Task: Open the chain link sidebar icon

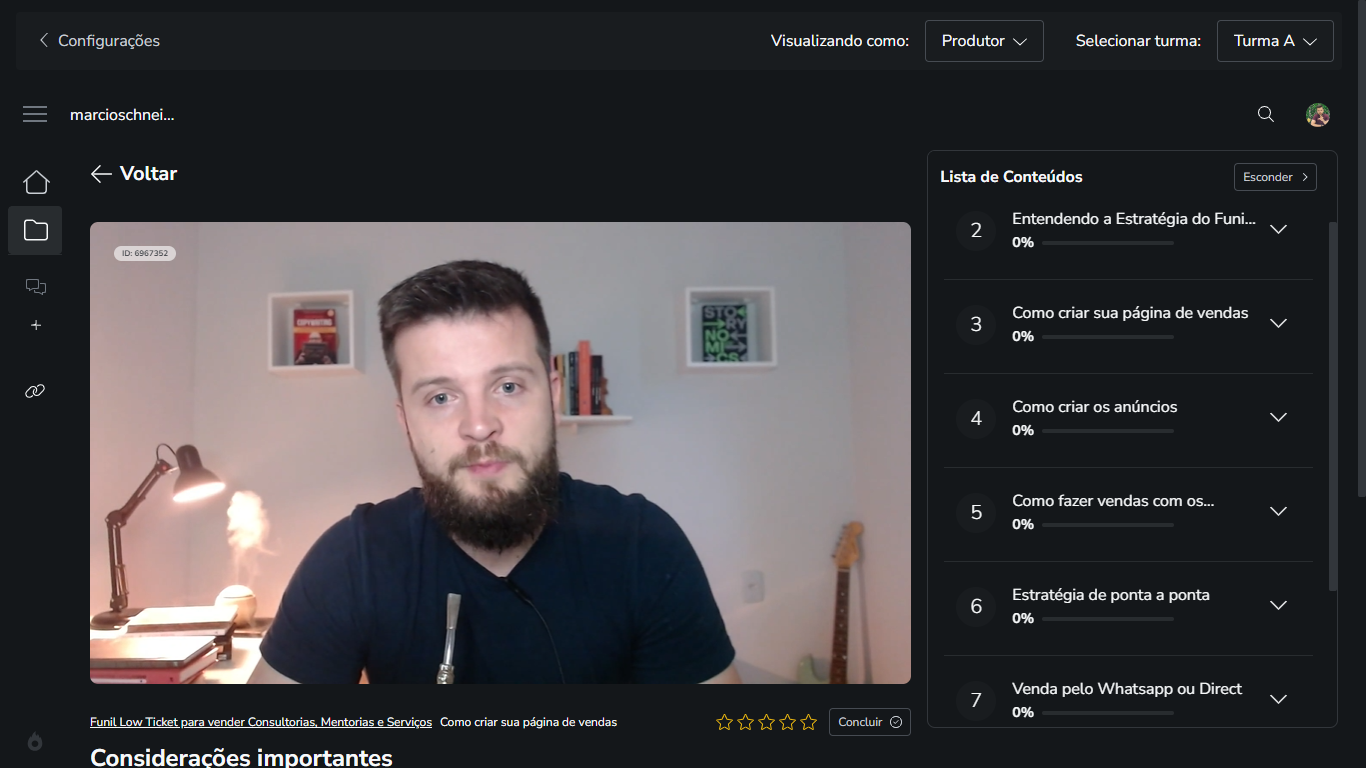Action: pos(36,391)
